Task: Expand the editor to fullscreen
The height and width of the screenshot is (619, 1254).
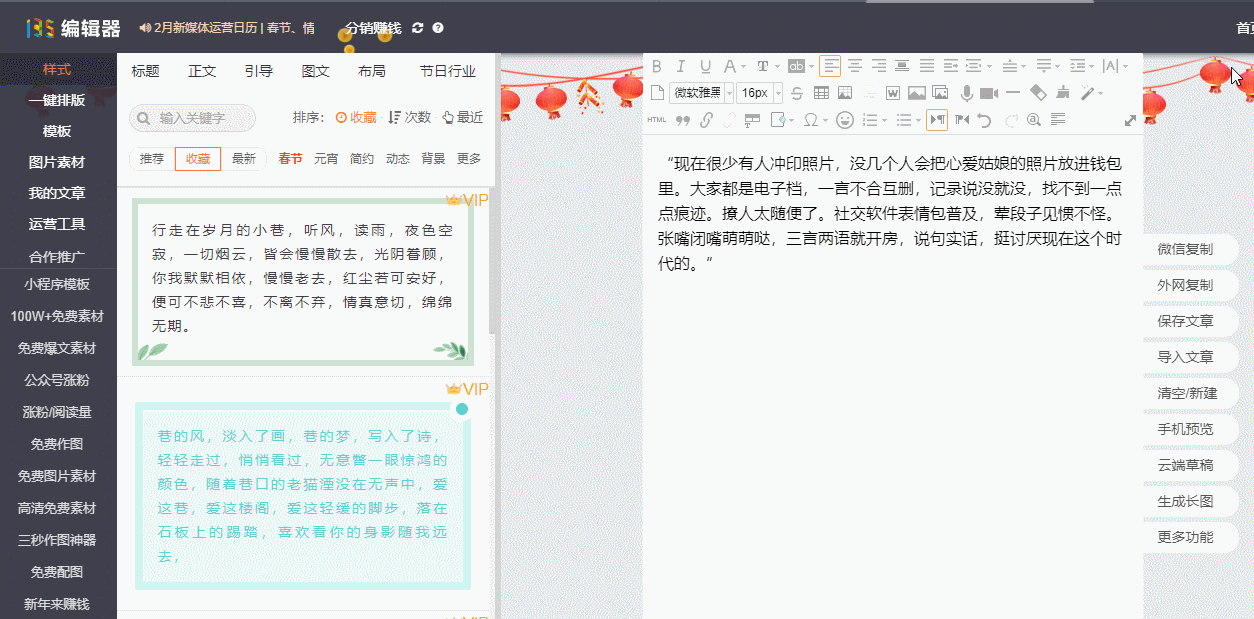Action: (x=1131, y=120)
